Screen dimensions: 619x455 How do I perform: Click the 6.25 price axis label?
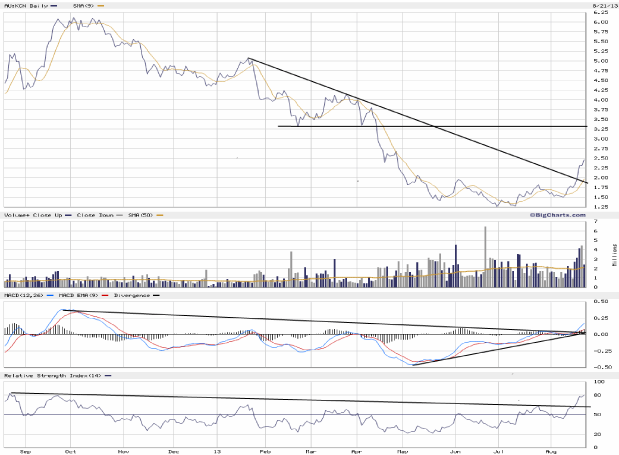(x=600, y=14)
